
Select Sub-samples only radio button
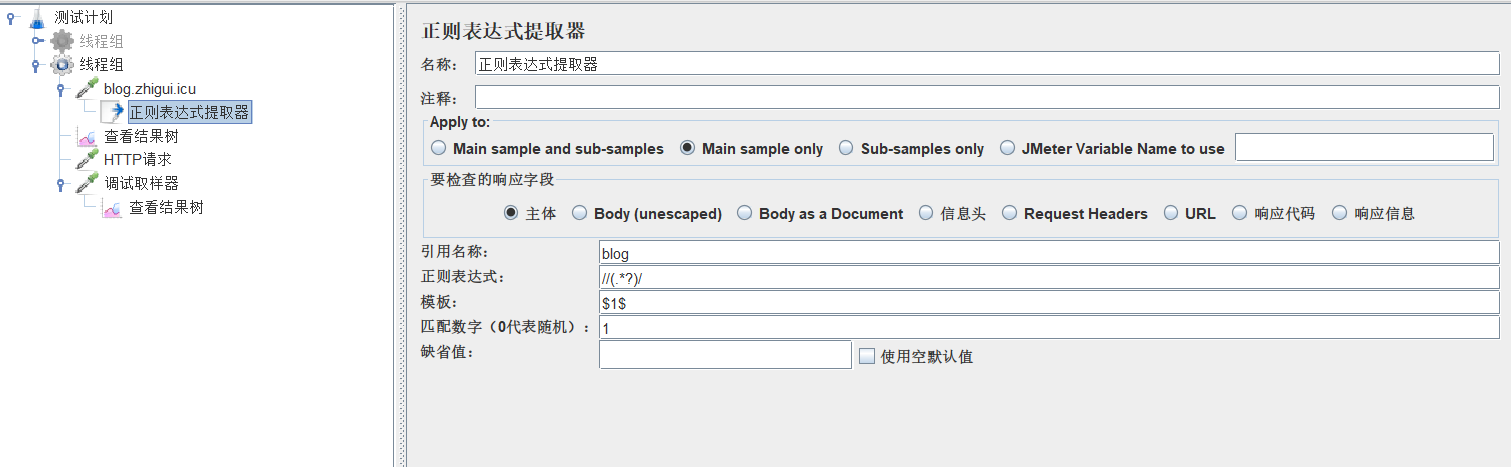point(846,148)
